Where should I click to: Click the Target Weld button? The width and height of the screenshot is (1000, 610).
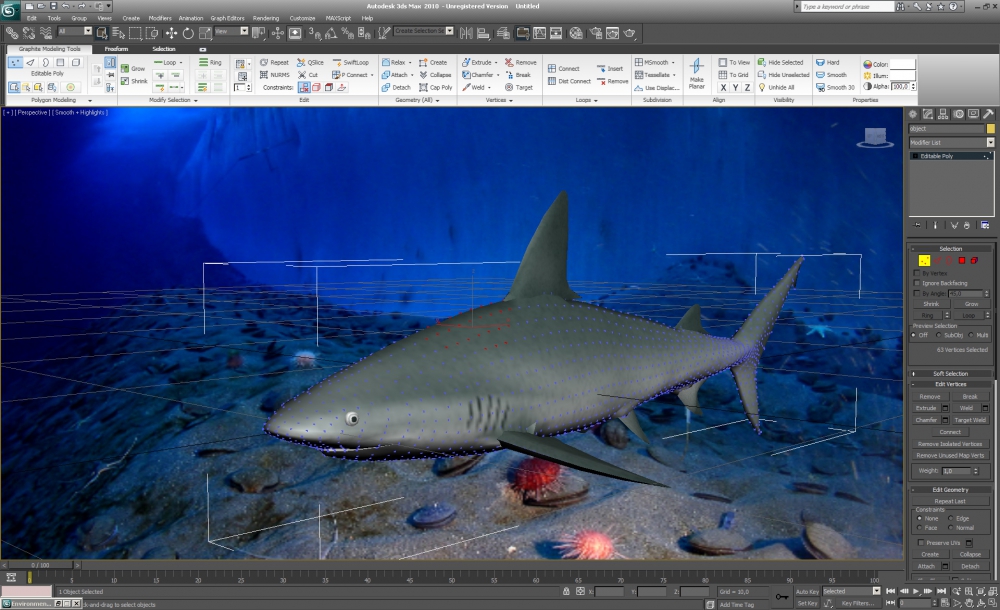(968, 420)
